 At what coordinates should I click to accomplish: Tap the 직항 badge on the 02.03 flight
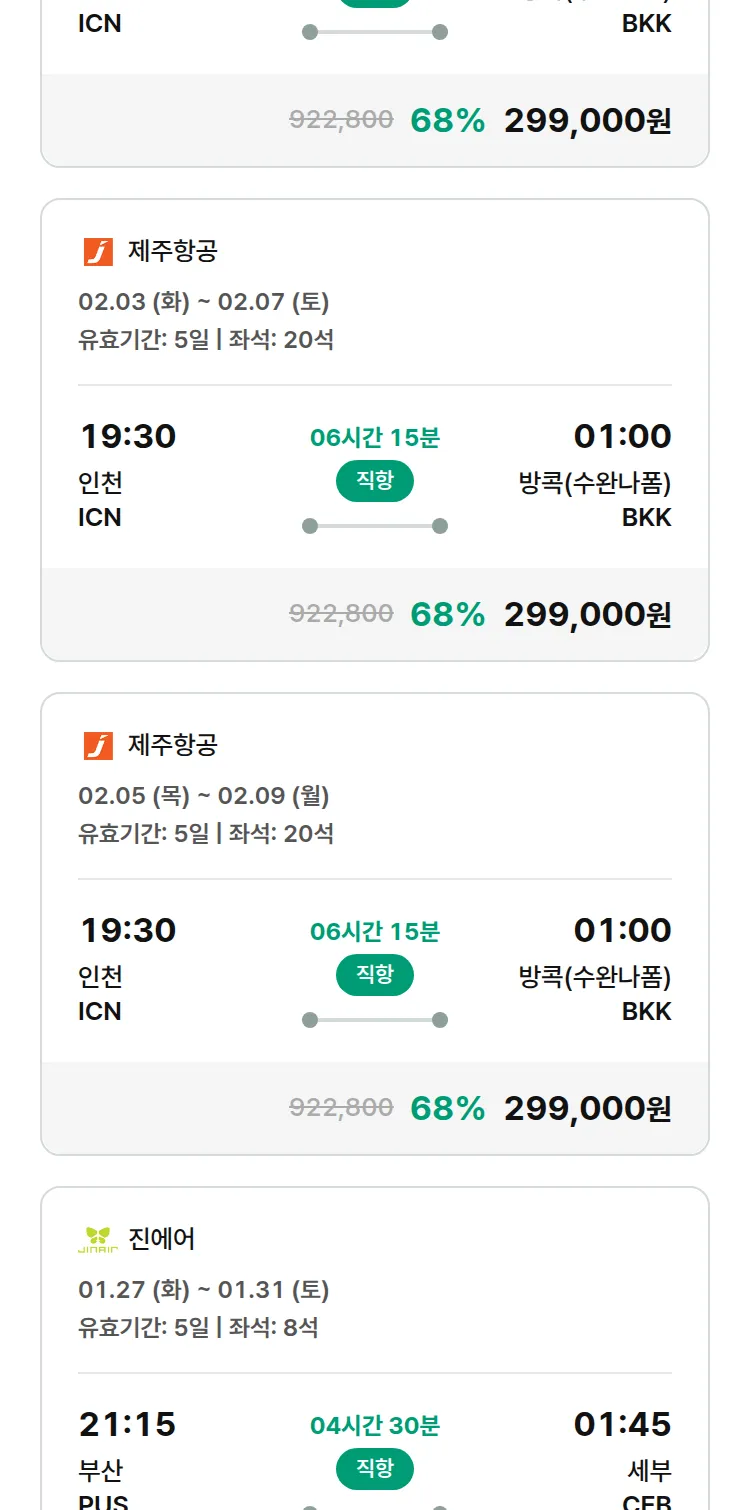point(375,481)
